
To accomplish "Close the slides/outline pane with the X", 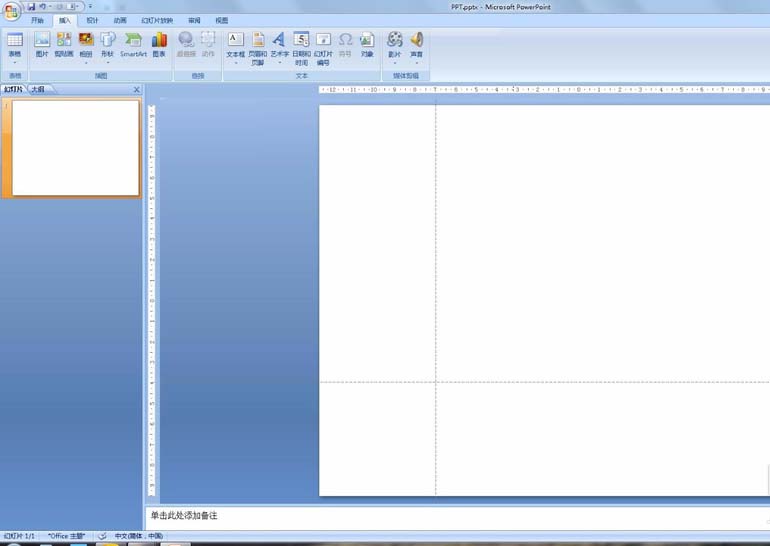I will (x=137, y=89).
